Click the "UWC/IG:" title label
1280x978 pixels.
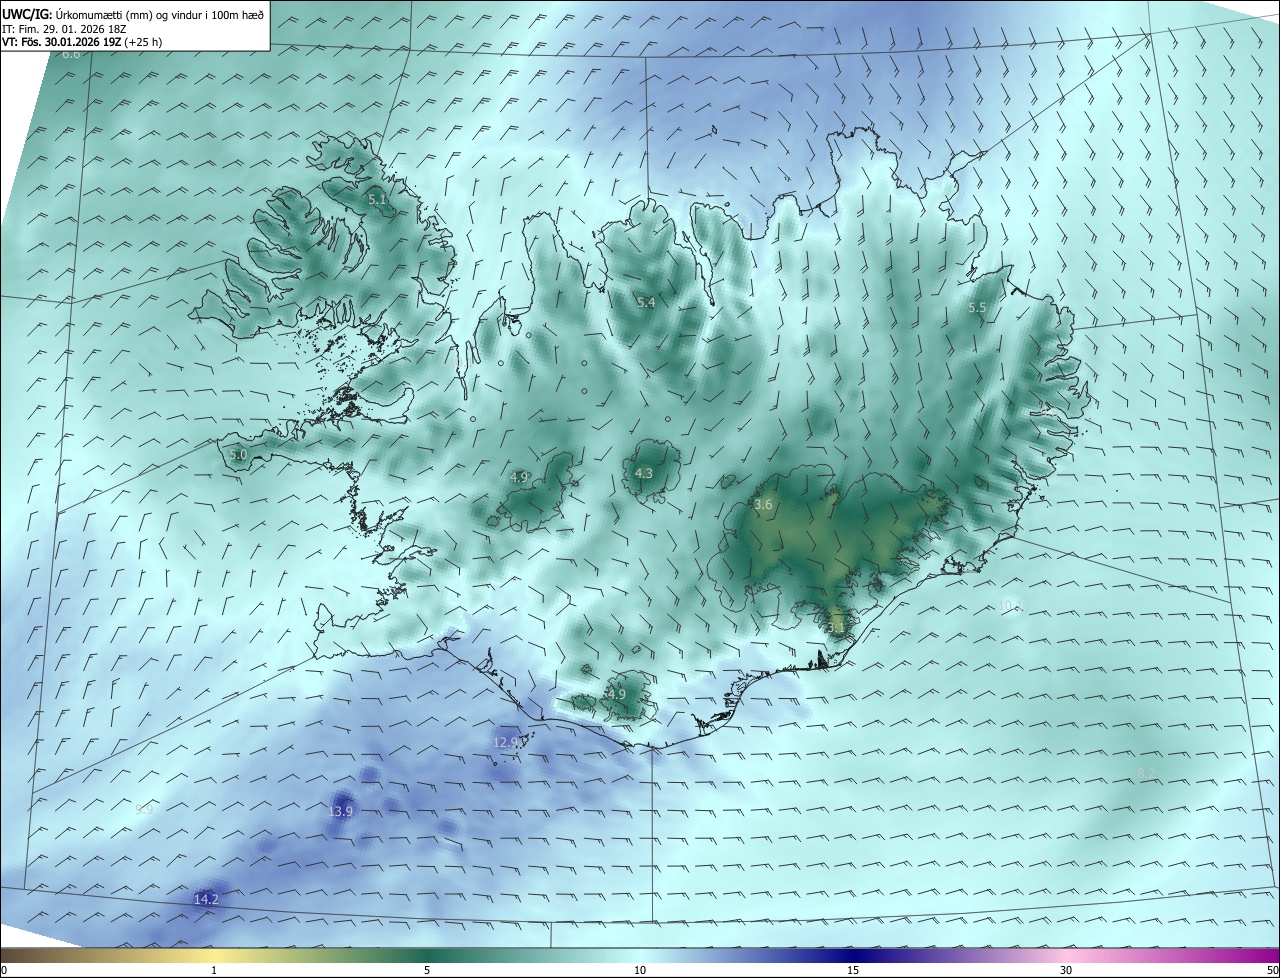click(x=27, y=14)
